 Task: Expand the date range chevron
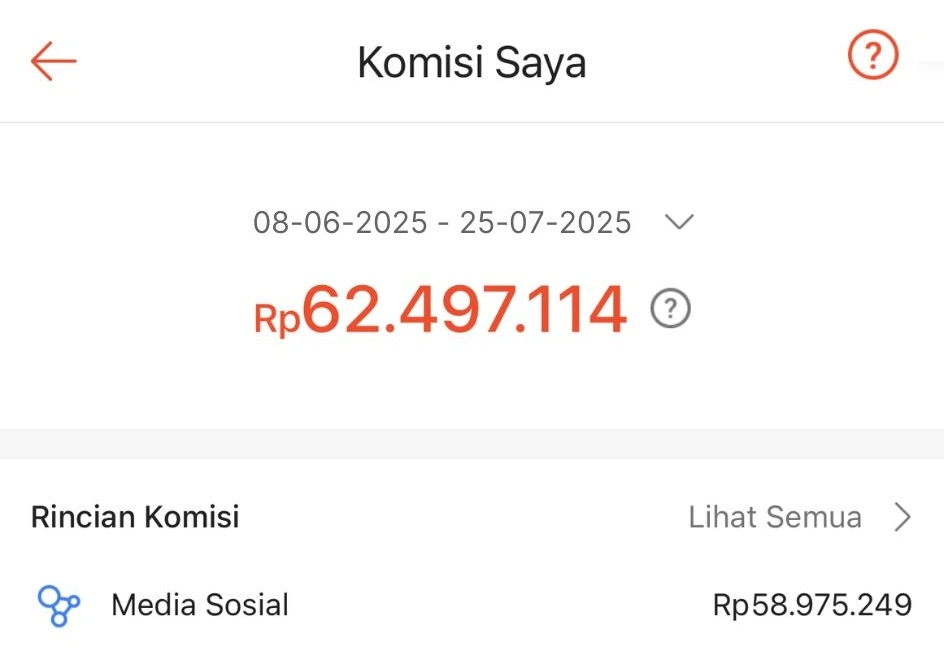[679, 222]
